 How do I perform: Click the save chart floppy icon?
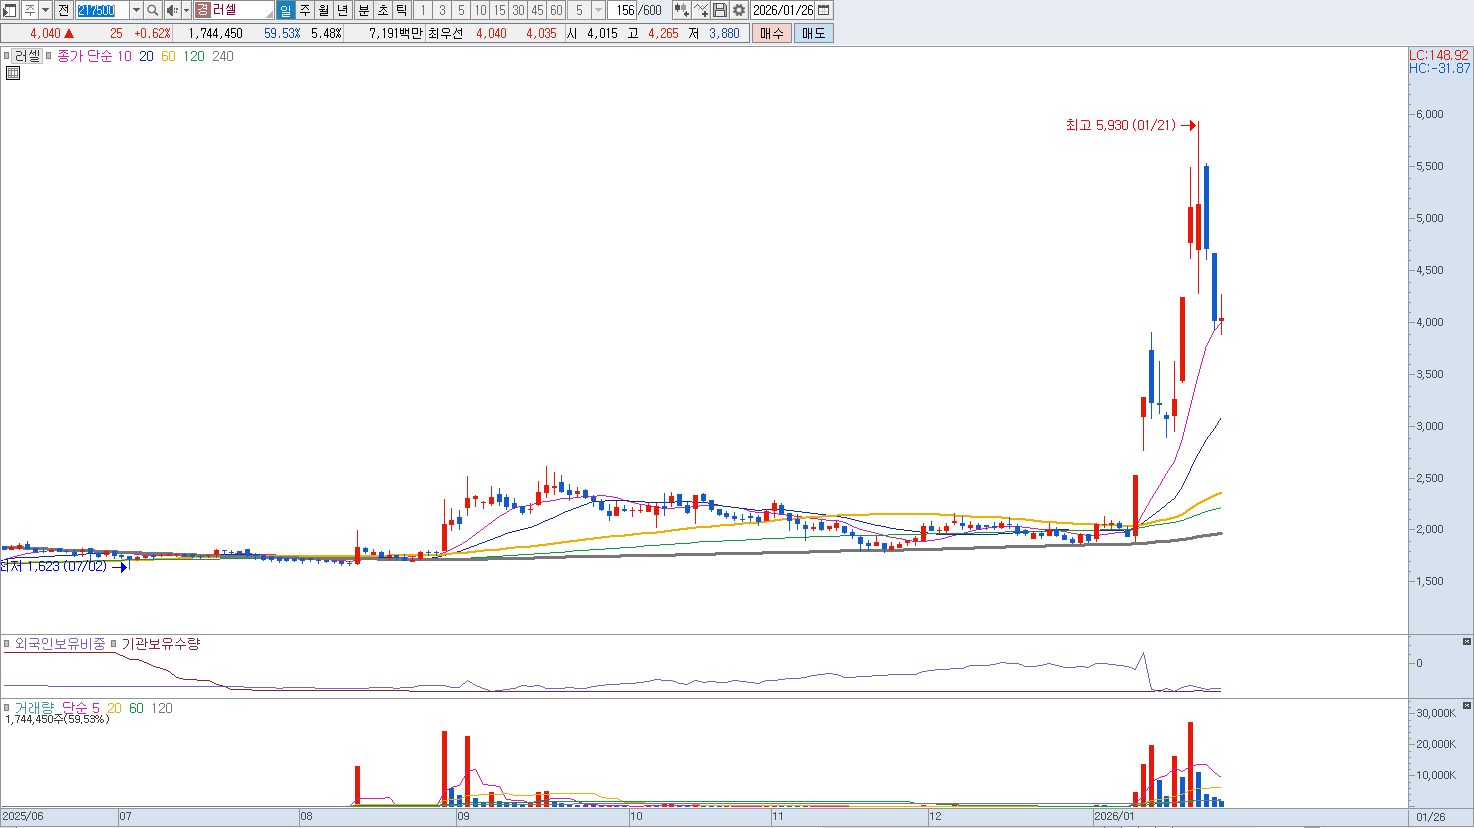pyautogui.click(x=720, y=10)
